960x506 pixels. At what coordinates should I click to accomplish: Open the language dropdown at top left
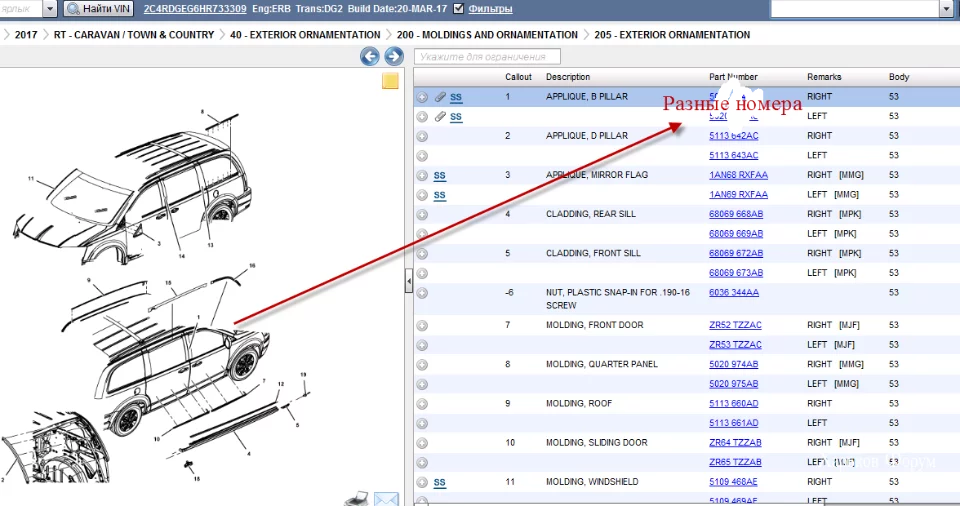tap(50, 9)
